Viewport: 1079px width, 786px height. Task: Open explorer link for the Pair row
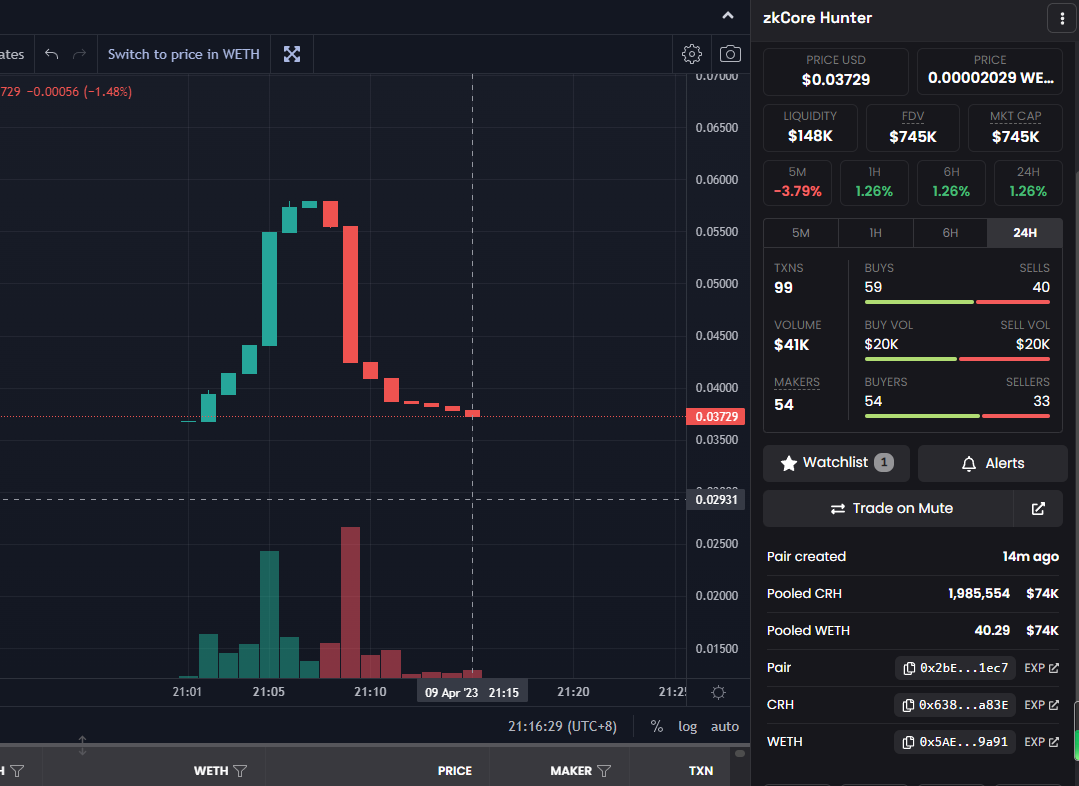(1041, 668)
